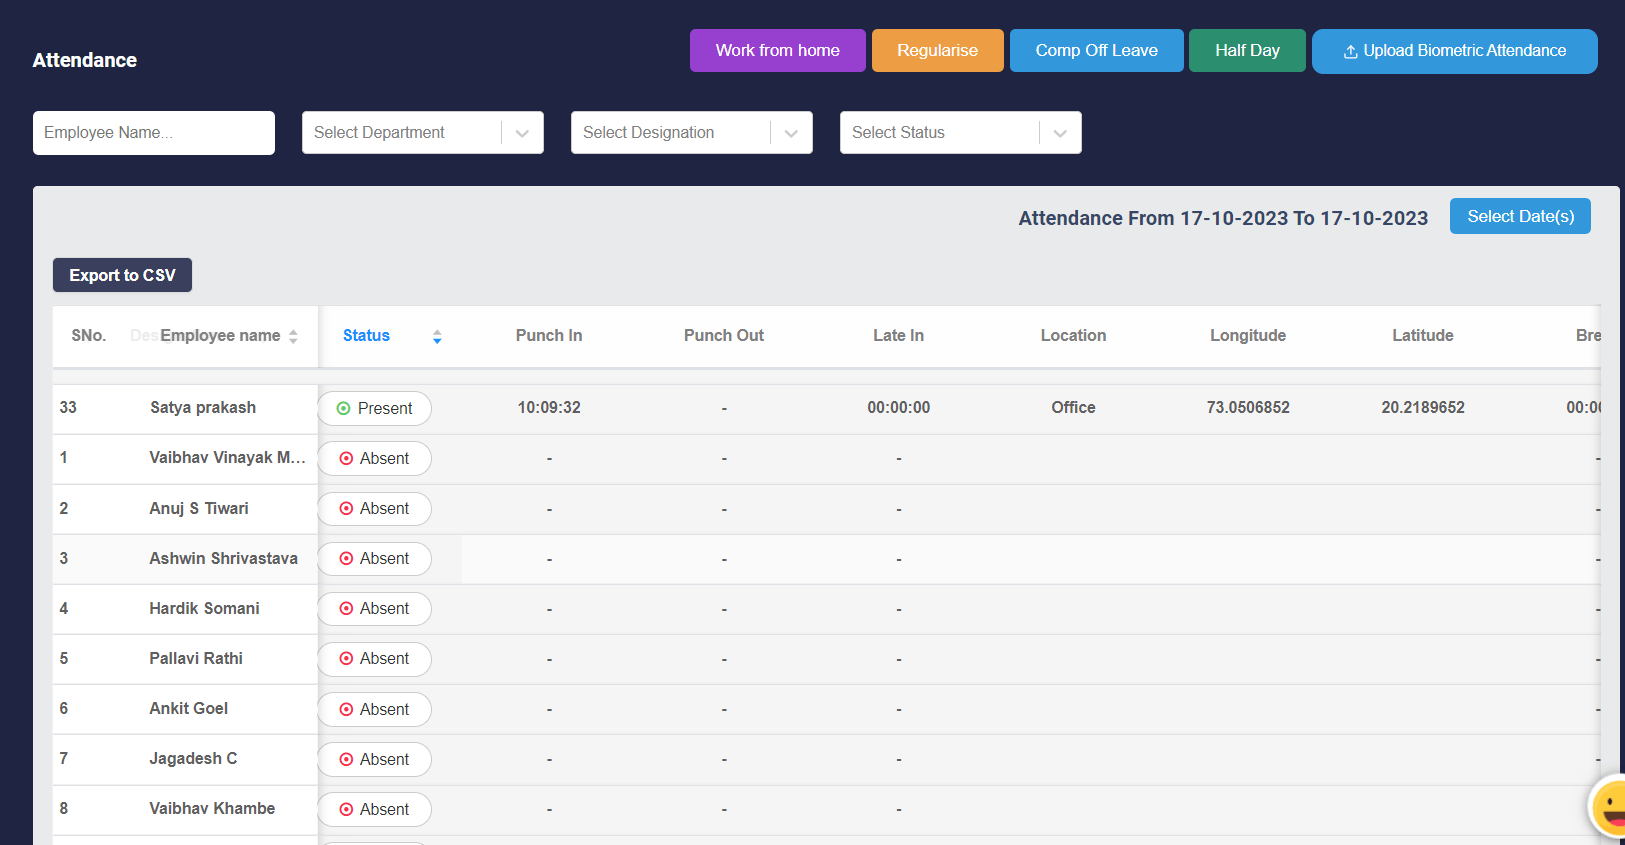The height and width of the screenshot is (845, 1625).
Task: Expand the Select Designation dropdown
Action: point(691,133)
